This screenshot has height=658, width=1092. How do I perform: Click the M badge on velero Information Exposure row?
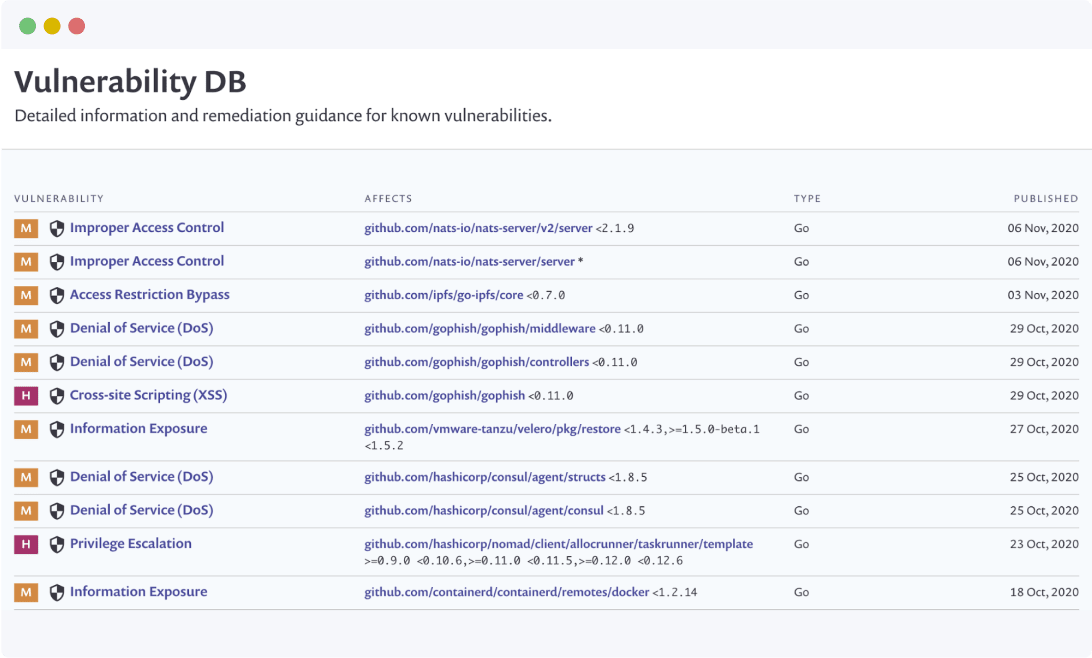click(26, 429)
